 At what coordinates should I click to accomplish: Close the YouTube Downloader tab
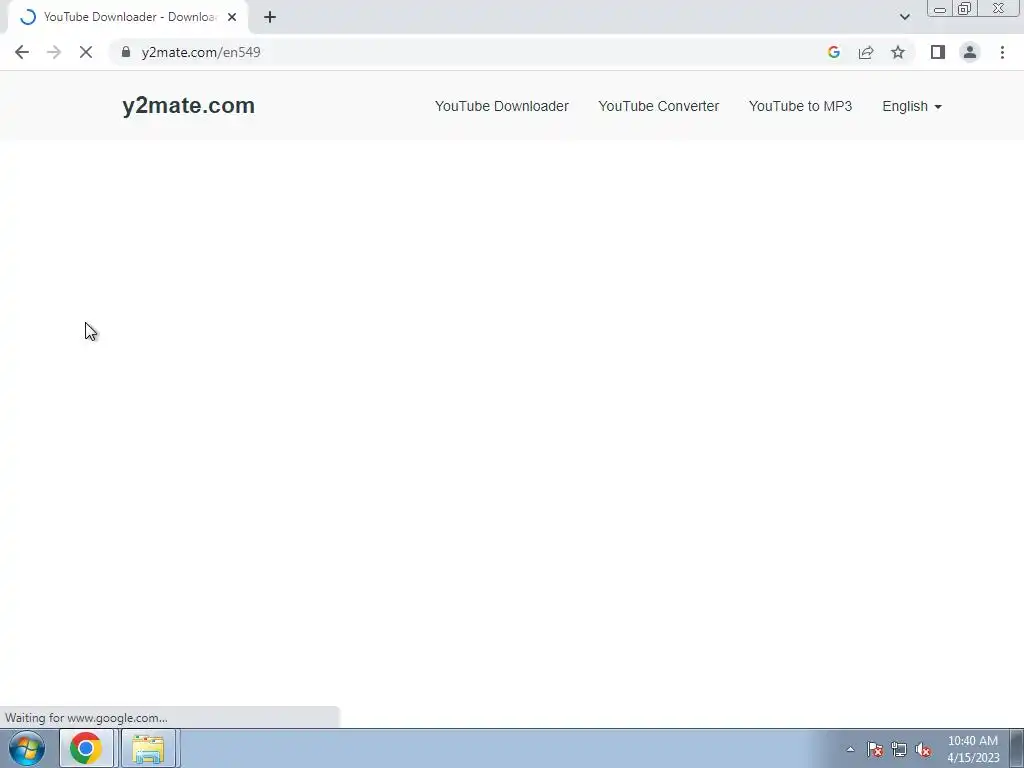232,17
